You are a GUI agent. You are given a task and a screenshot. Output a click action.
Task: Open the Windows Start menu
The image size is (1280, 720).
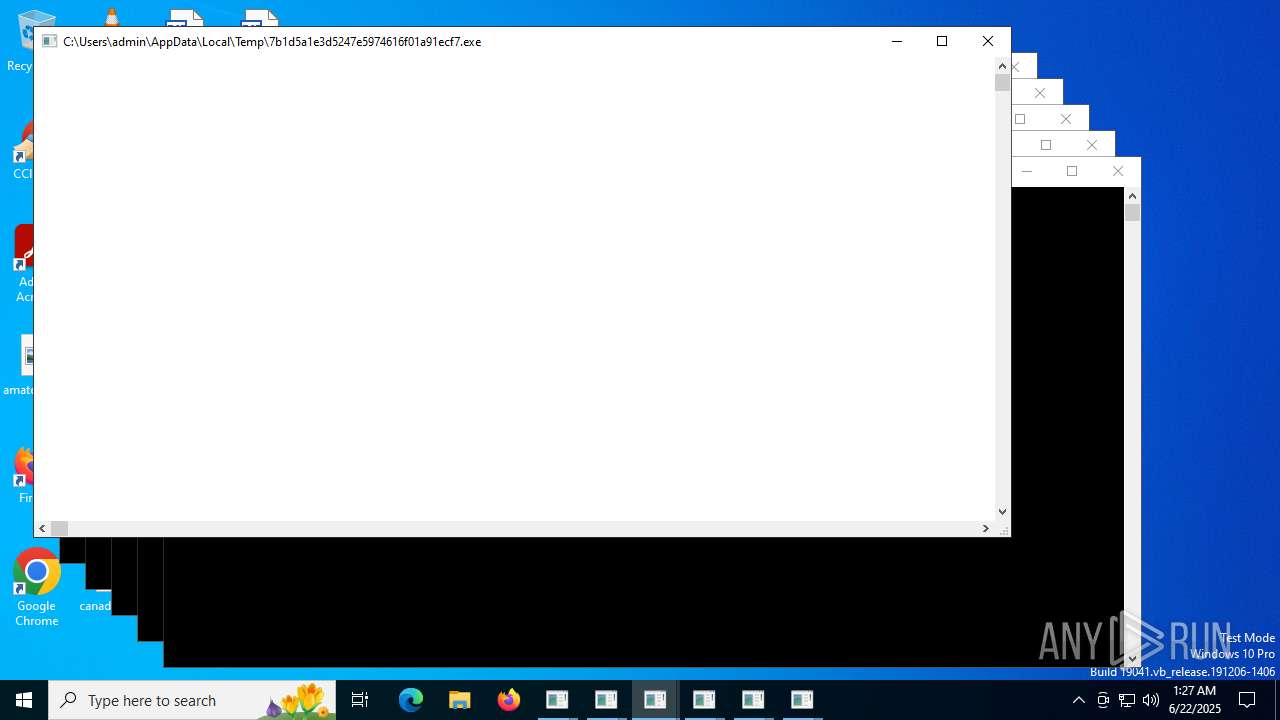(24, 700)
